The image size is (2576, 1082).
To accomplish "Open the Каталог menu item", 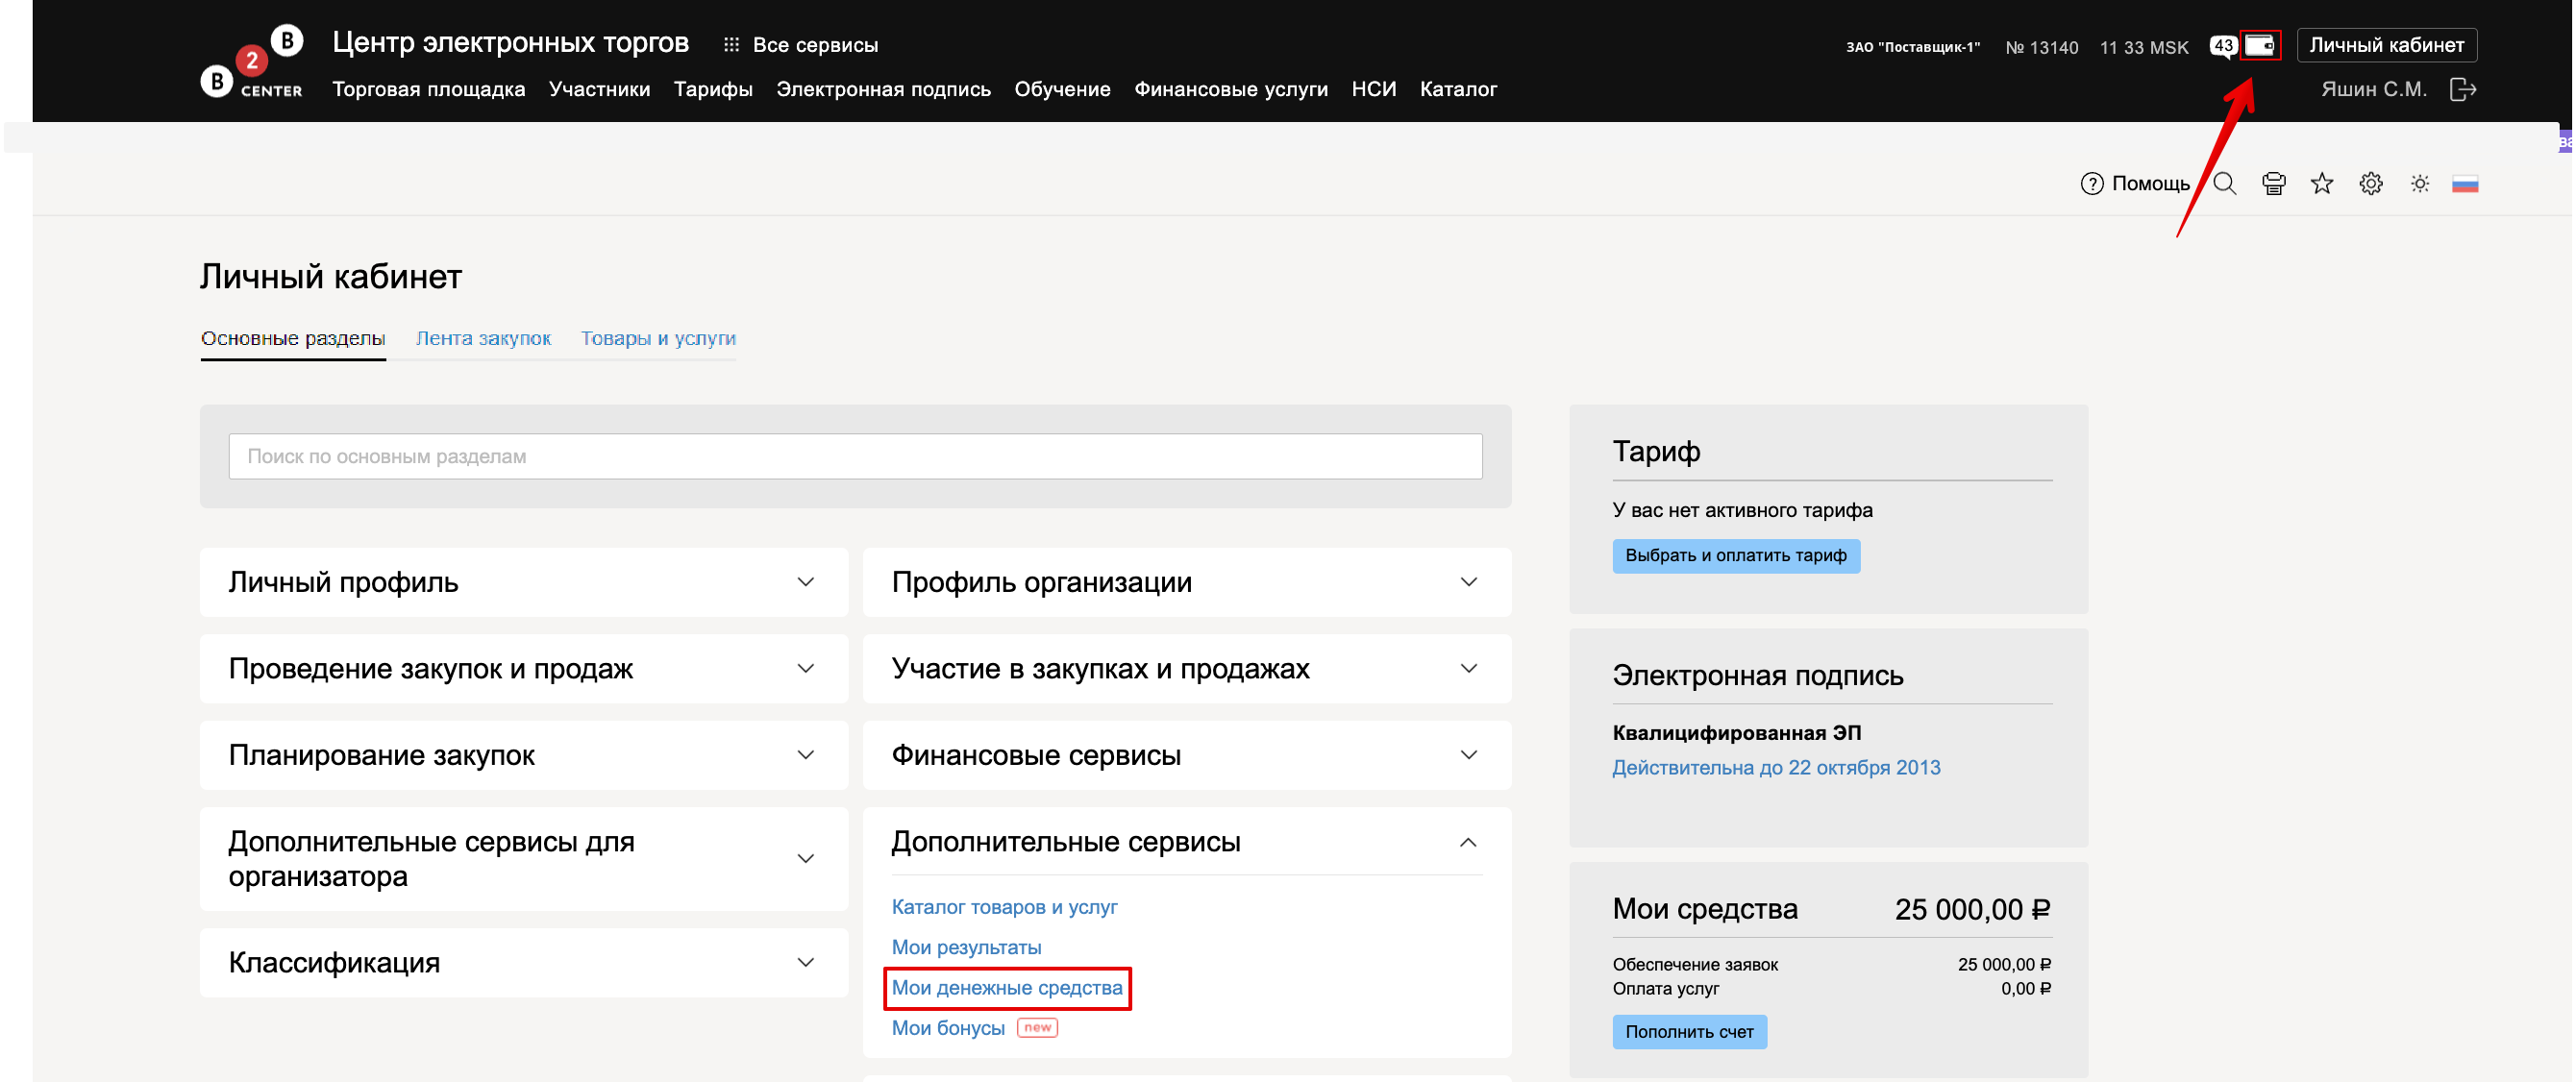I will coord(1458,90).
